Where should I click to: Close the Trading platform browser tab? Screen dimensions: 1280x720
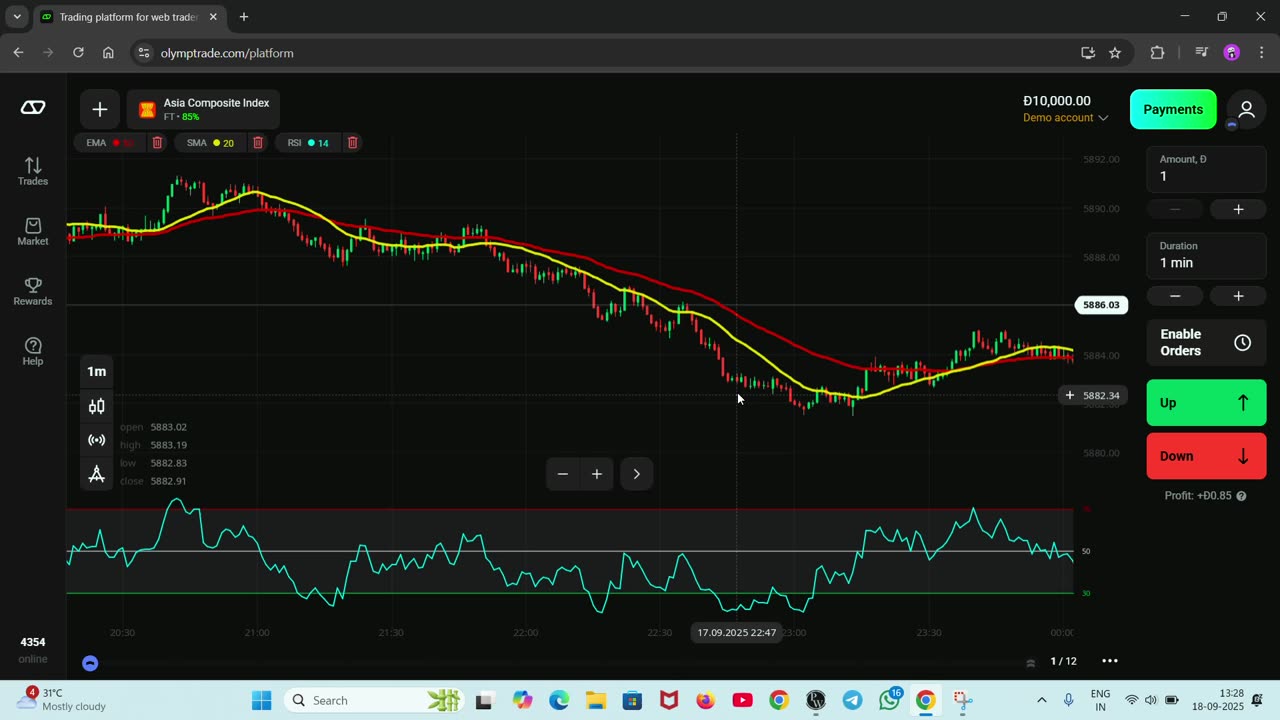tap(213, 17)
